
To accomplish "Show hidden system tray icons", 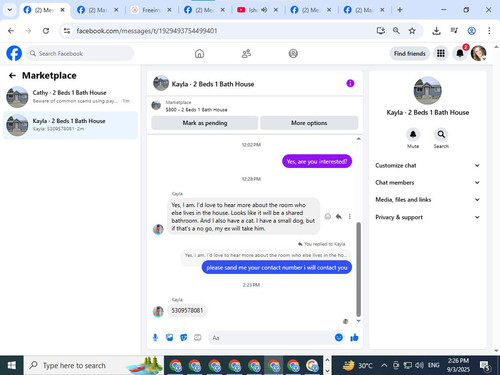I will [x=384, y=365].
